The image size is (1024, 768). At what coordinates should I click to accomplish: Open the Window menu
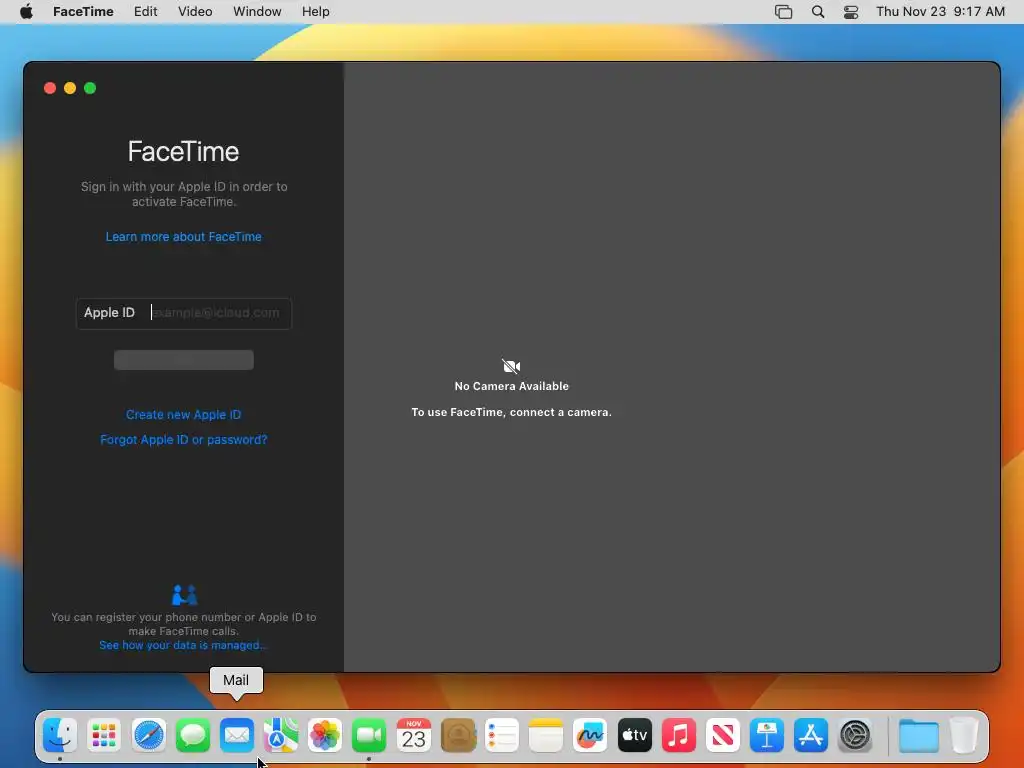[257, 12]
